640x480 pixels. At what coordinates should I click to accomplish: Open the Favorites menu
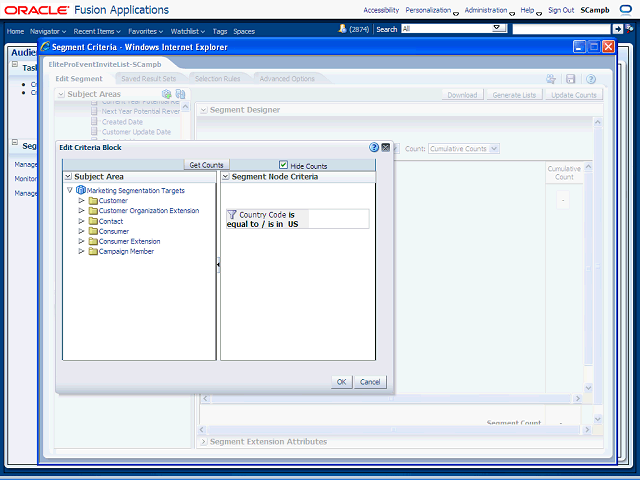146,31
